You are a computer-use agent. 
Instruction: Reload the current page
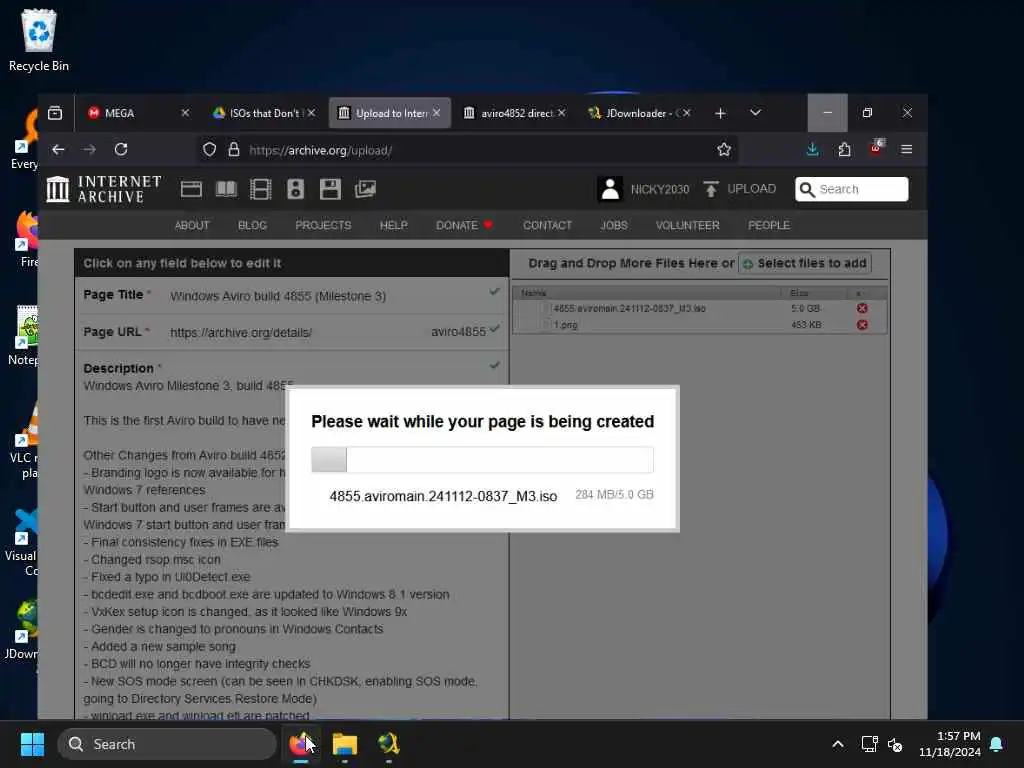(x=121, y=150)
